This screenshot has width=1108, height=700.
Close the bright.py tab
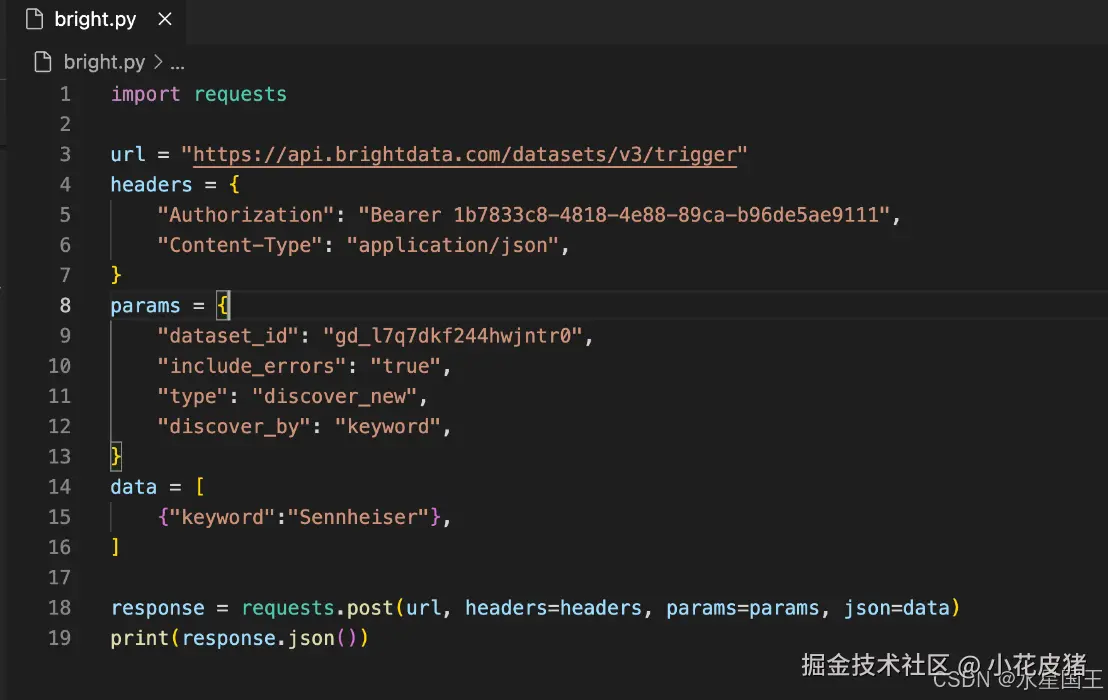165,19
